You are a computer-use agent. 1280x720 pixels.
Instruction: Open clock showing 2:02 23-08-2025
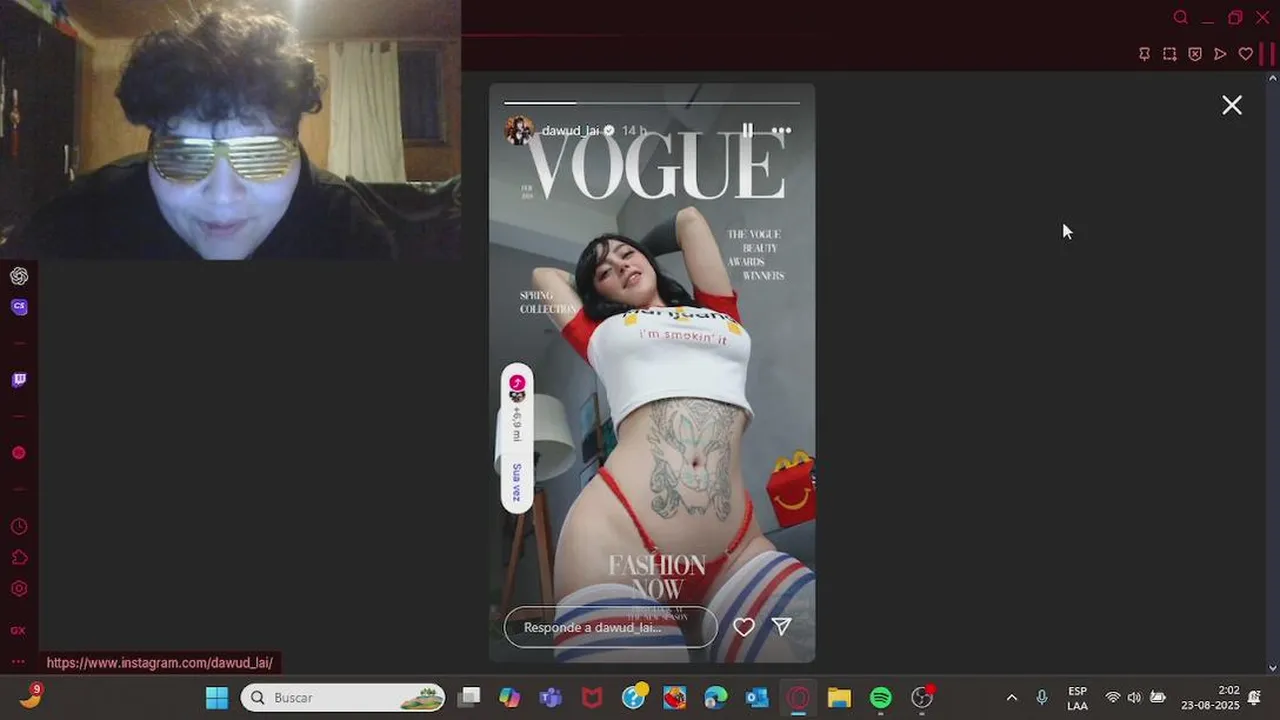(x=1210, y=698)
